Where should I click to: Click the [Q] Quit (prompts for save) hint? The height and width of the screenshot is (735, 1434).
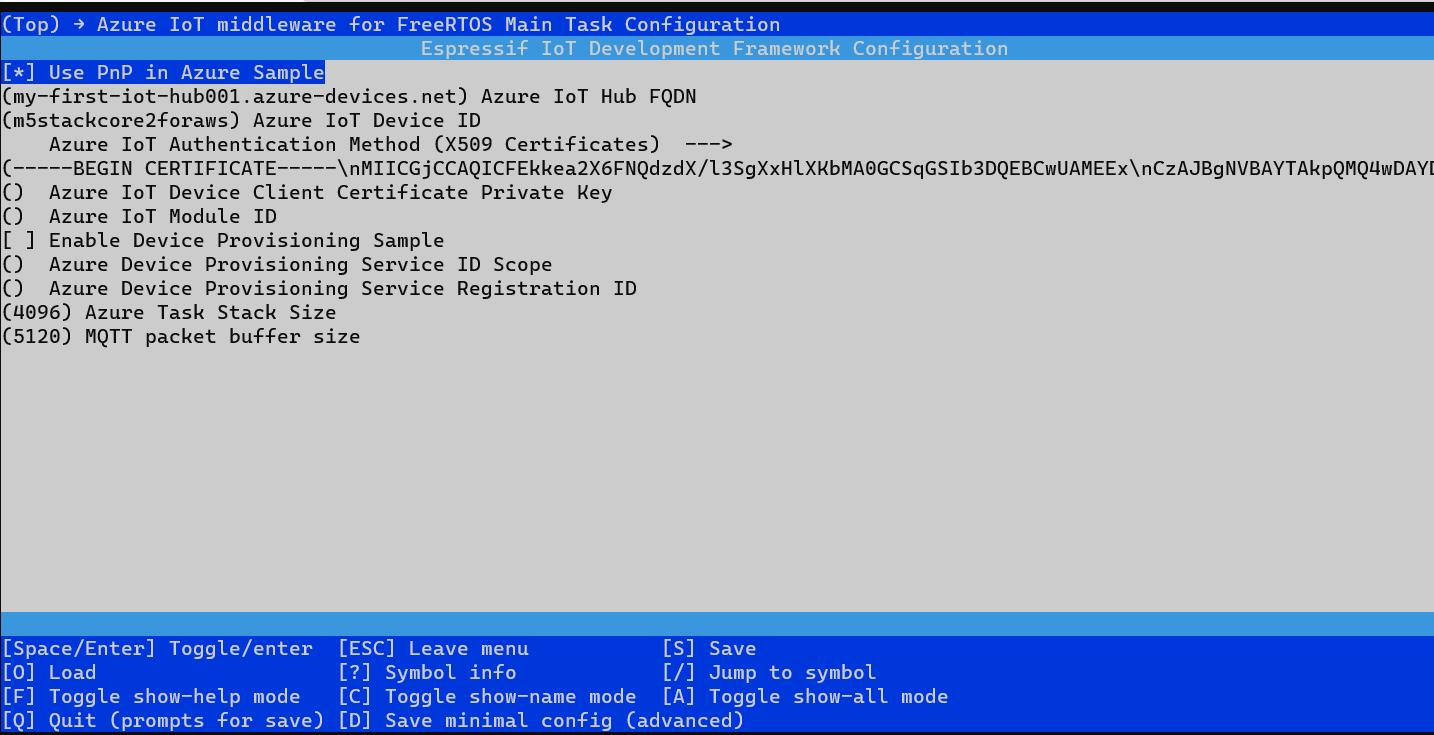pos(163,720)
